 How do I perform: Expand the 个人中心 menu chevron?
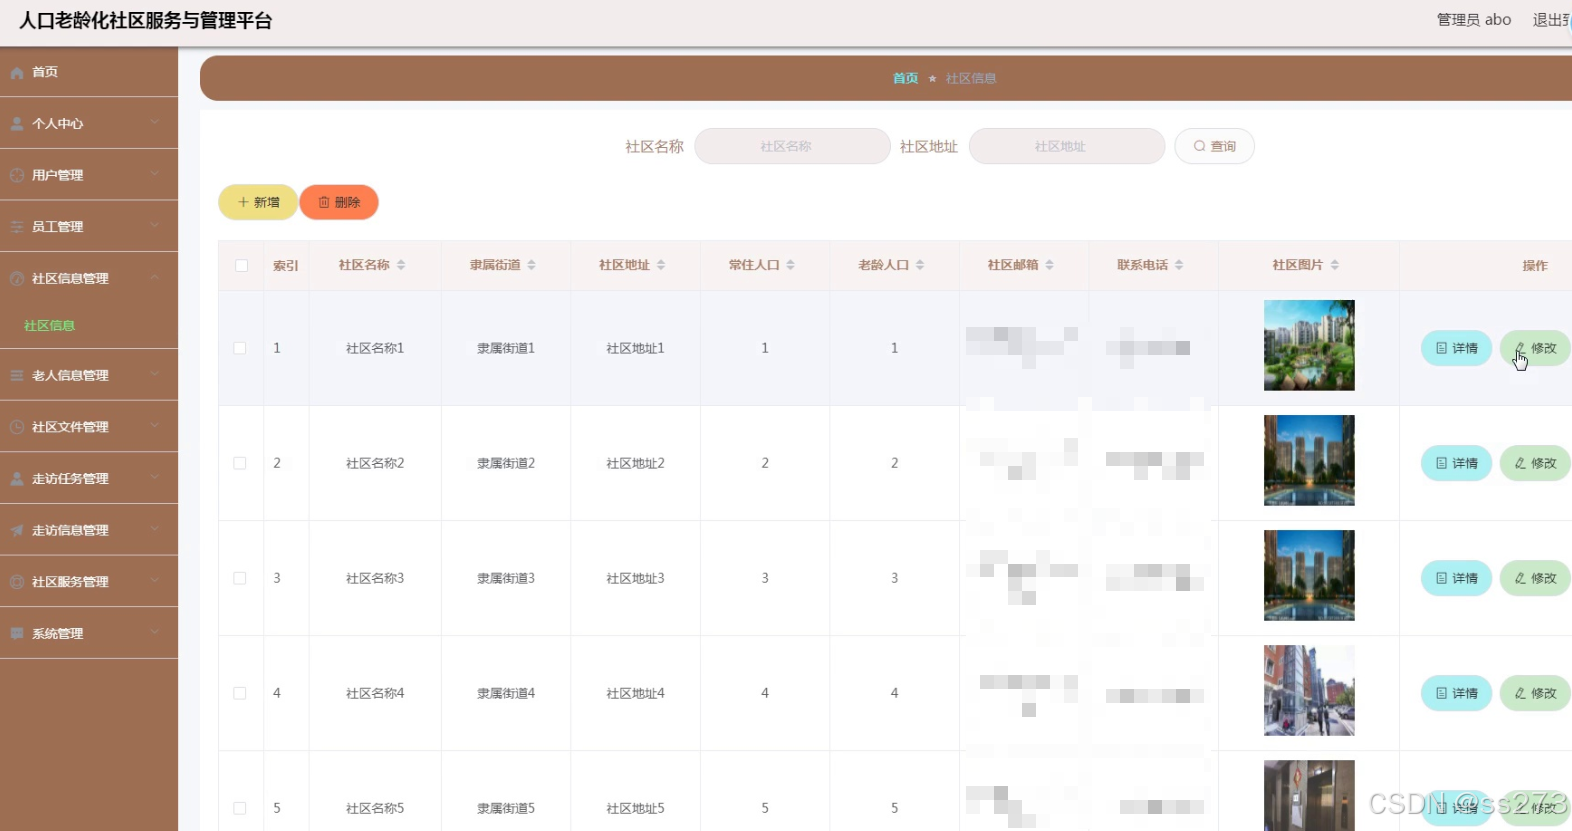[155, 123]
